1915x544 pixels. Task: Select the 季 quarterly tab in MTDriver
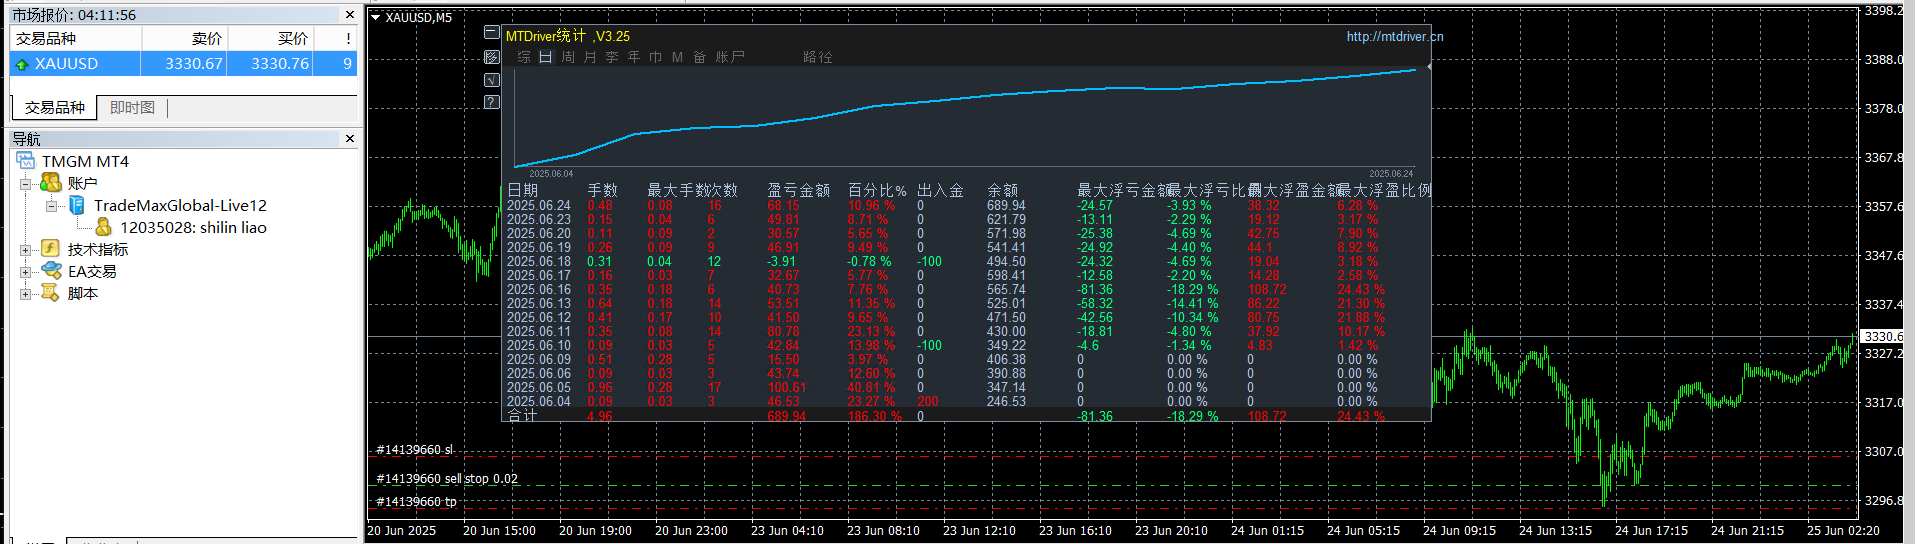612,57
